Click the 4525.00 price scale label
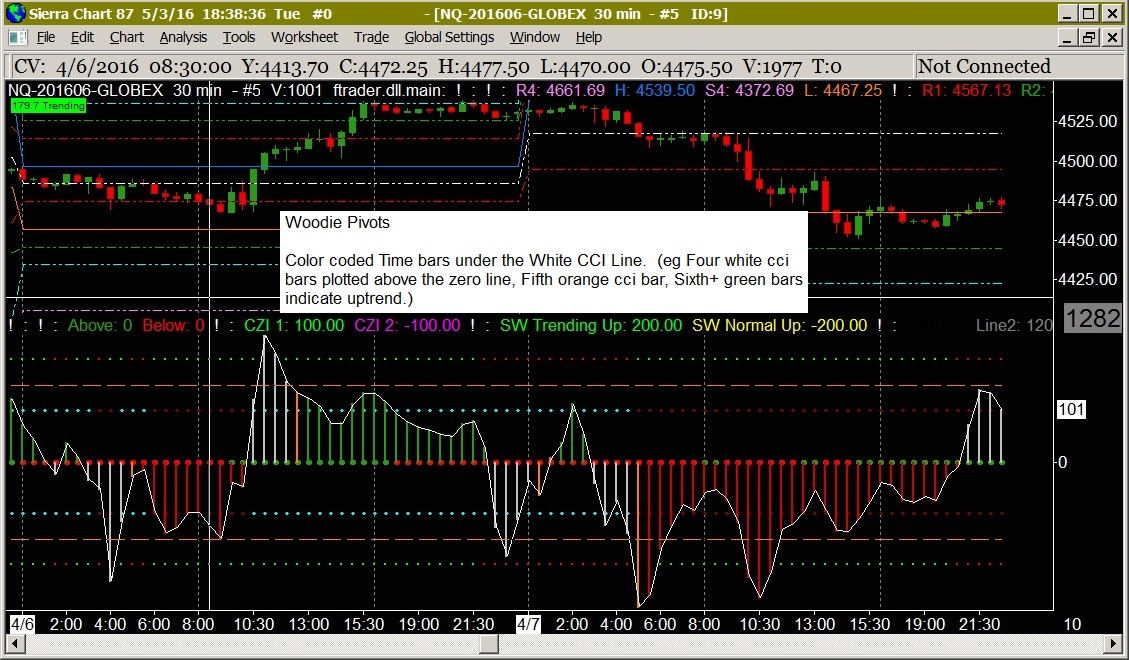Viewport: 1129px width, 660px height. click(1087, 122)
